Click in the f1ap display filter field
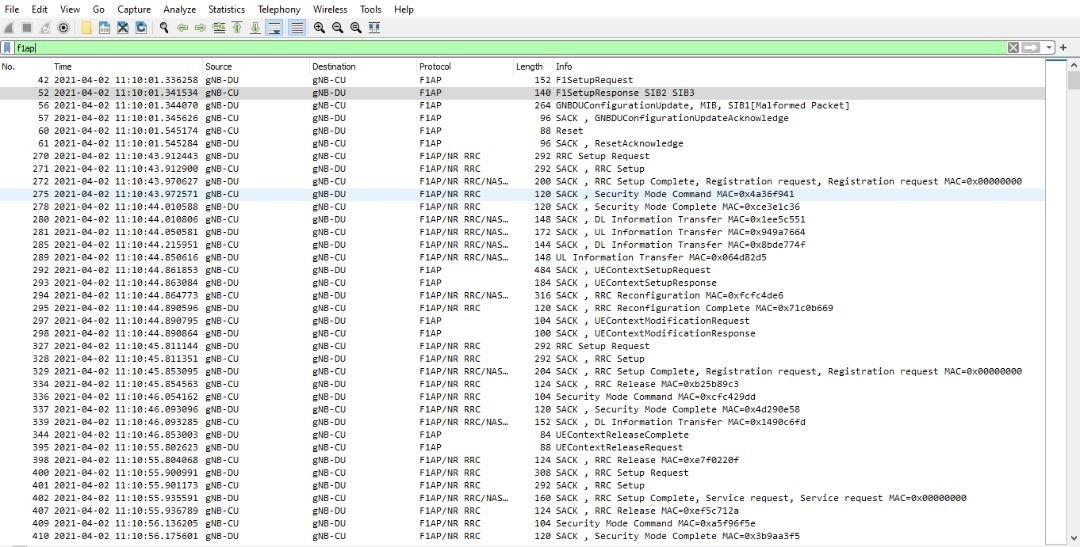The height and width of the screenshot is (547, 1080). tap(500, 47)
